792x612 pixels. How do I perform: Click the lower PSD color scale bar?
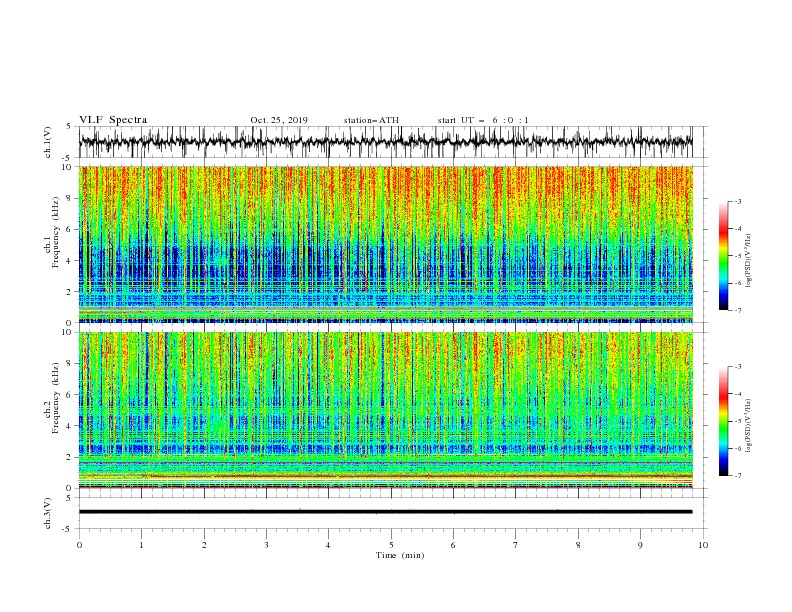723,421
